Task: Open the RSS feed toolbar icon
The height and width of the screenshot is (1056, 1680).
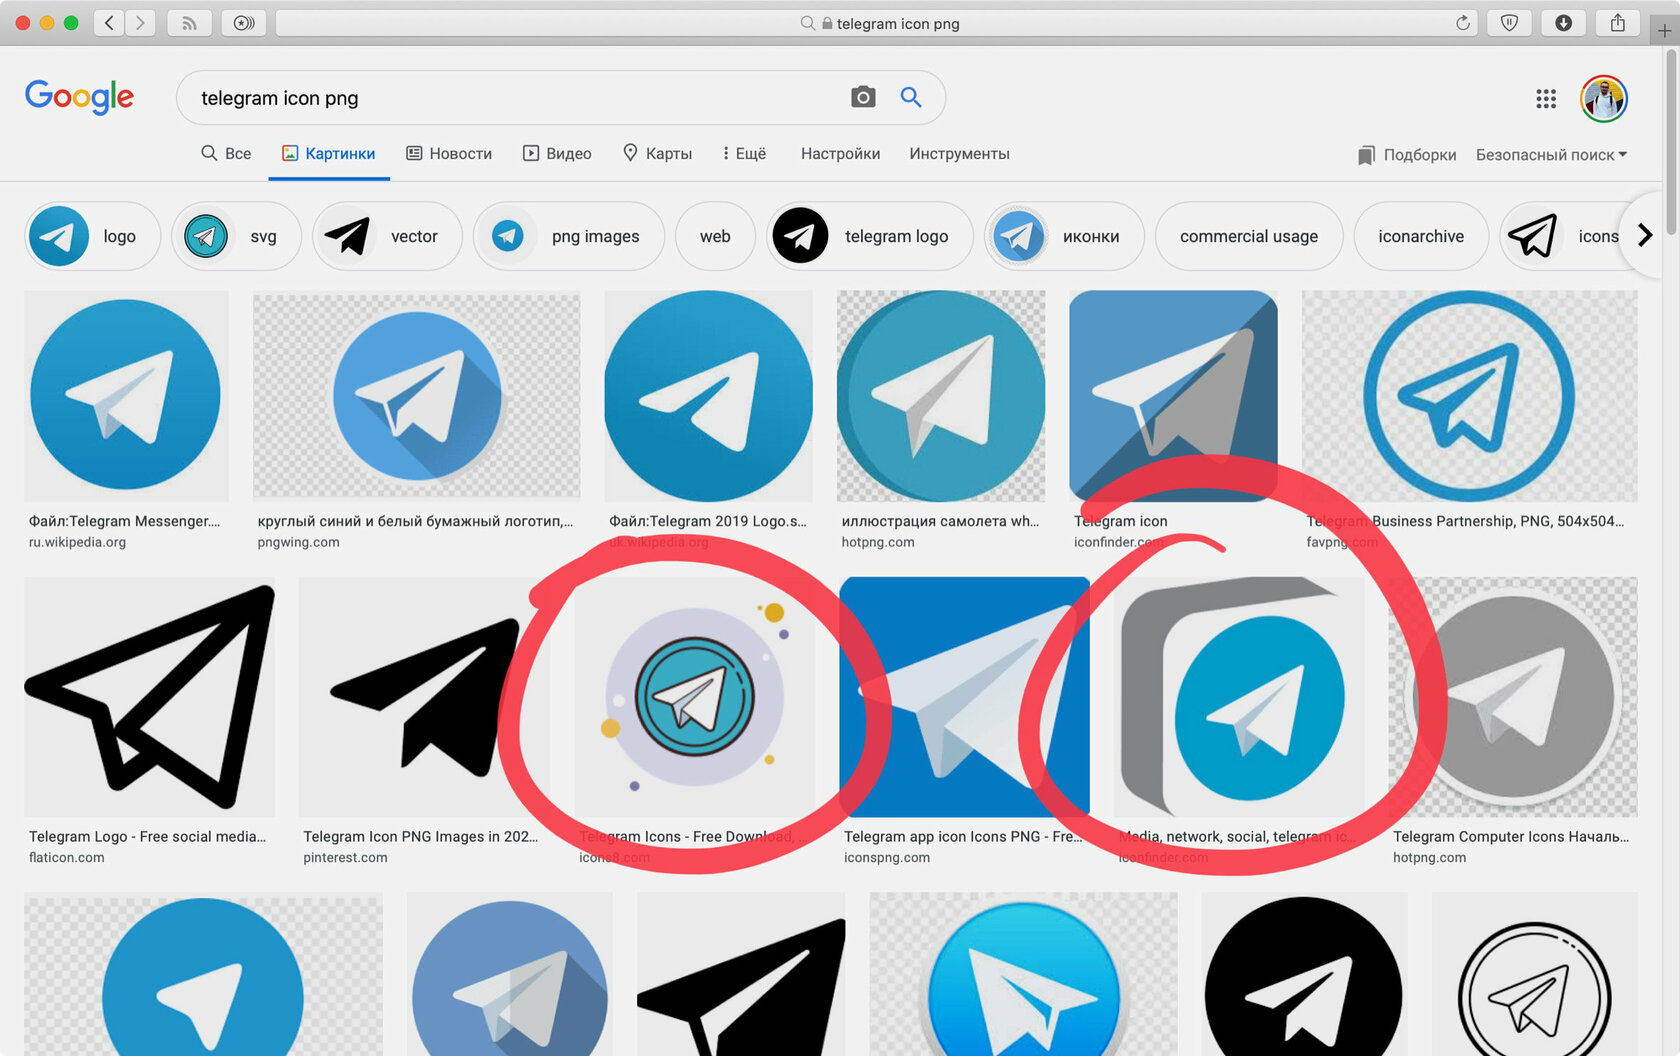Action: click(x=189, y=23)
